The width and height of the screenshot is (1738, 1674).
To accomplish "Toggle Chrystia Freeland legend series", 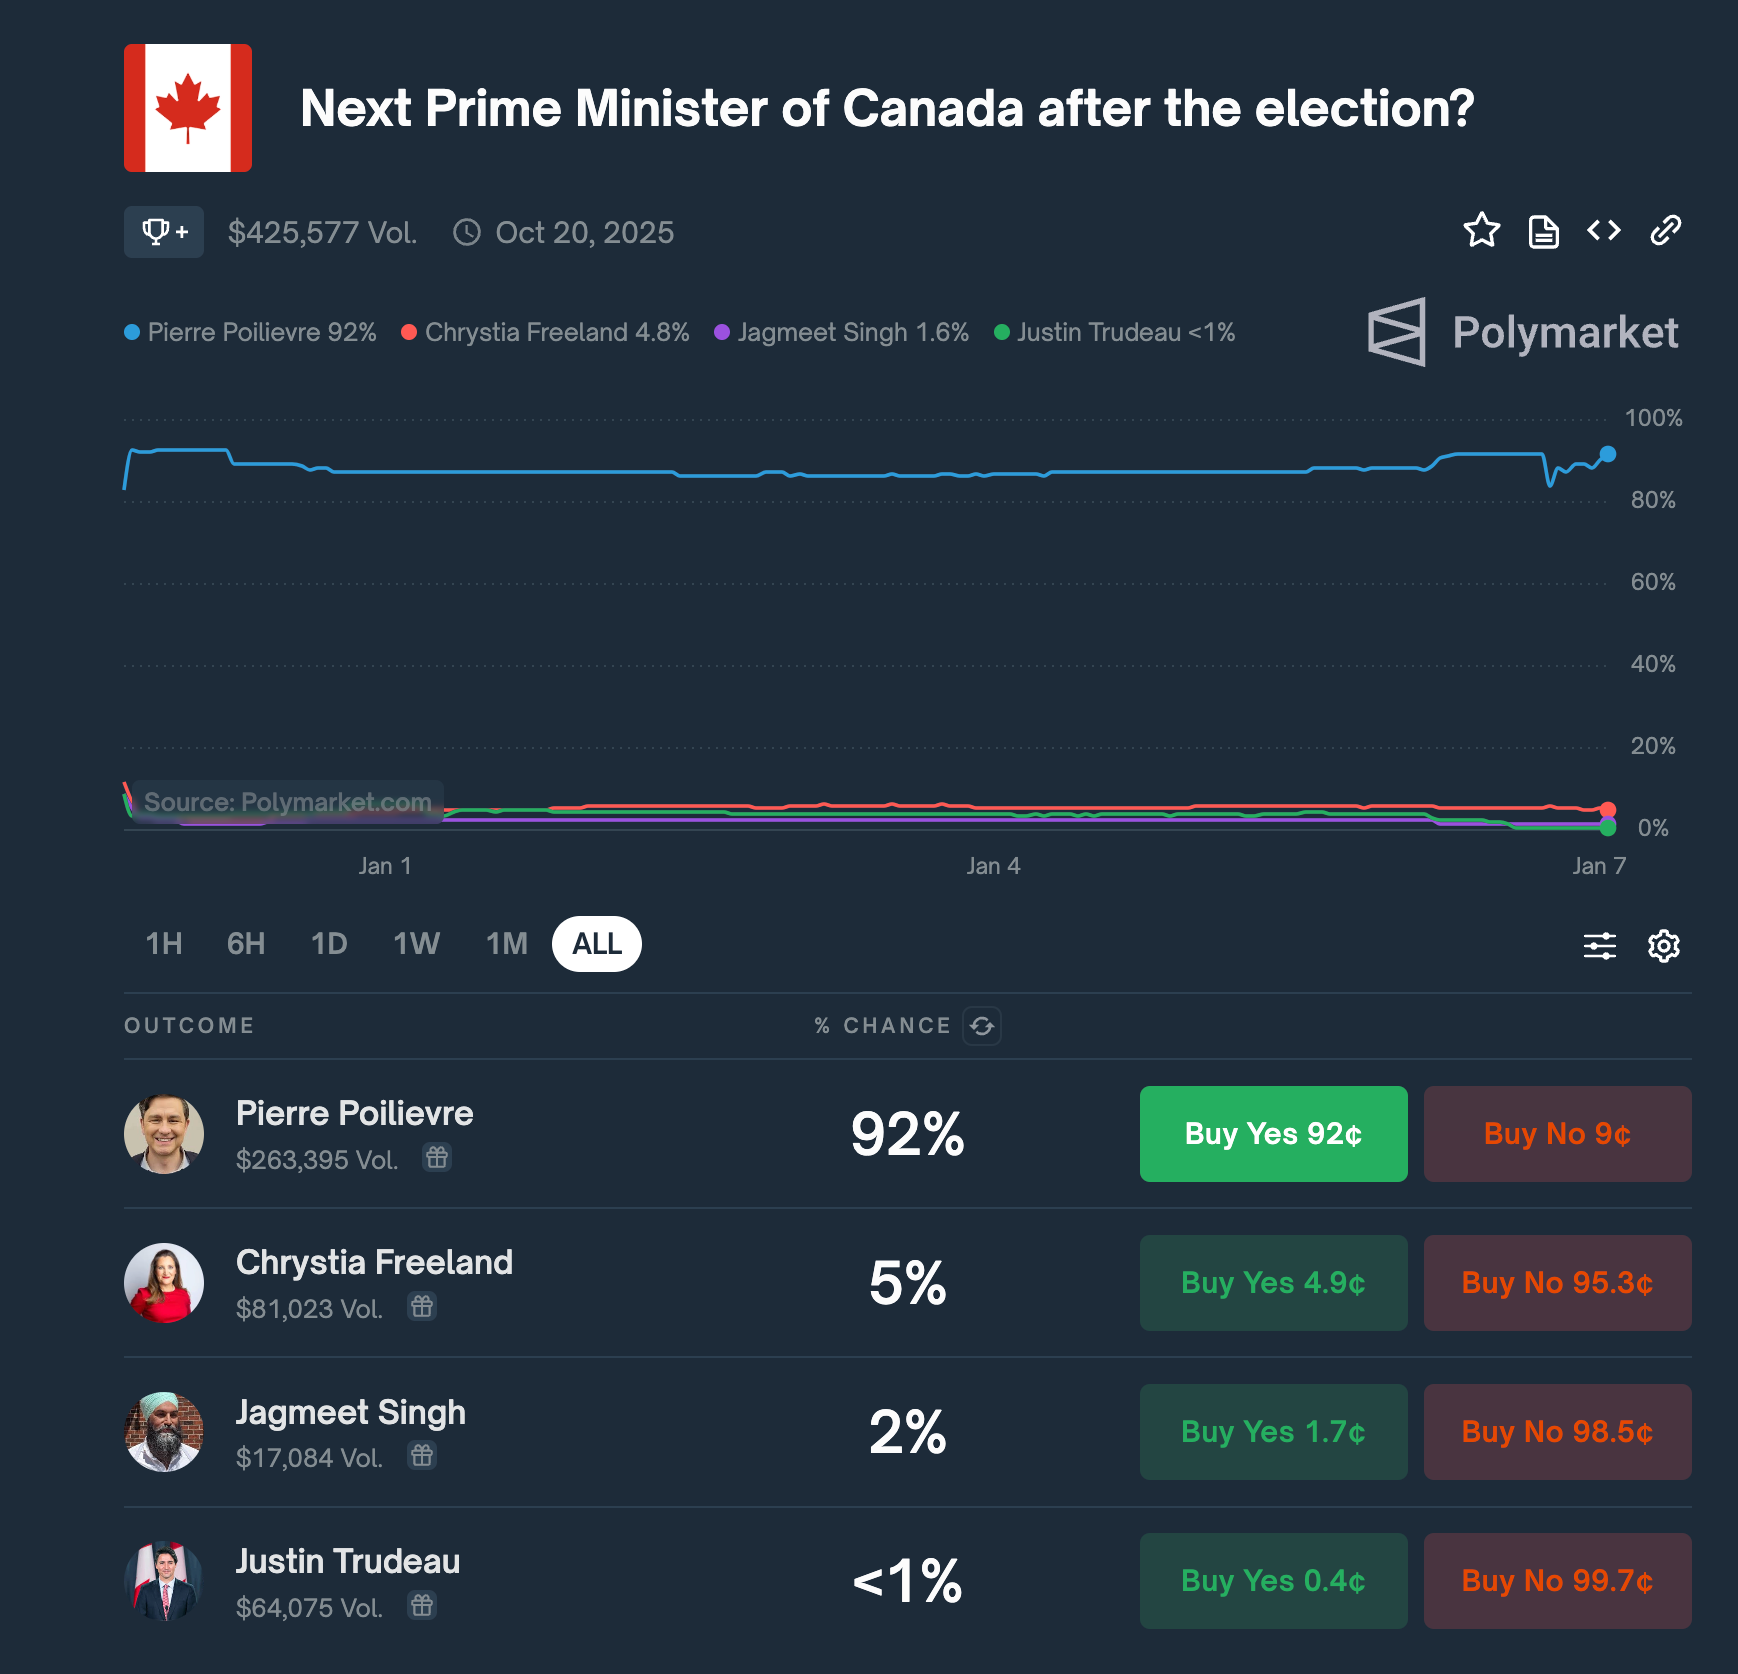I will tap(545, 332).
